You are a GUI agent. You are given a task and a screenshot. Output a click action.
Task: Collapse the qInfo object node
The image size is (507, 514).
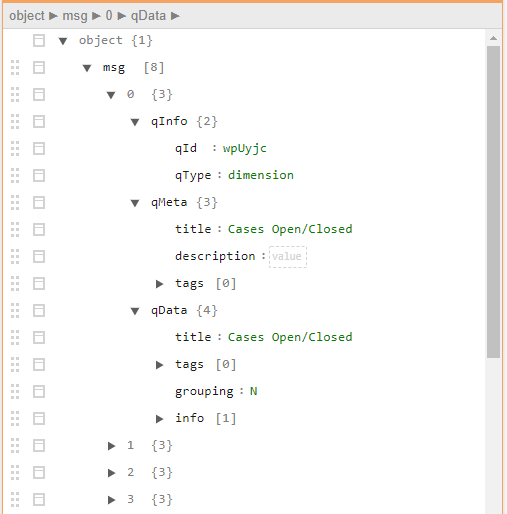coord(135,122)
